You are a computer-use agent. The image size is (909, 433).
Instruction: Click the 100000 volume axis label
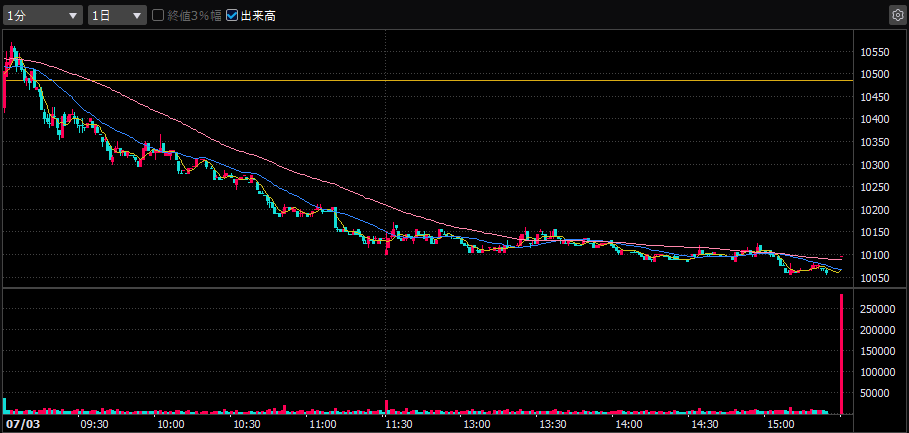click(x=877, y=372)
